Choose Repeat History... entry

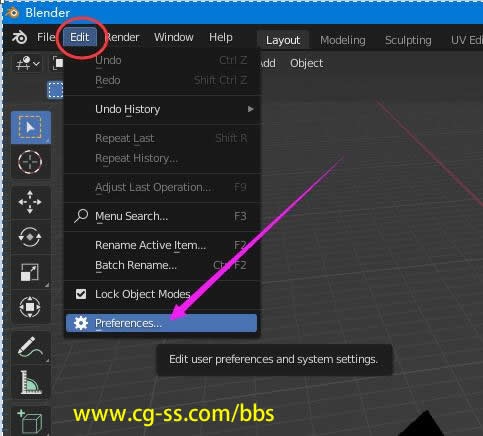(x=162, y=158)
